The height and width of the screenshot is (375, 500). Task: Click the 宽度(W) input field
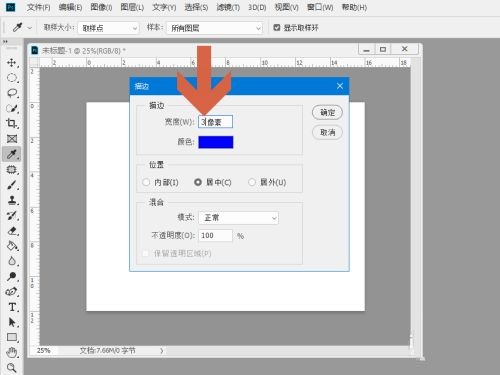[215, 122]
